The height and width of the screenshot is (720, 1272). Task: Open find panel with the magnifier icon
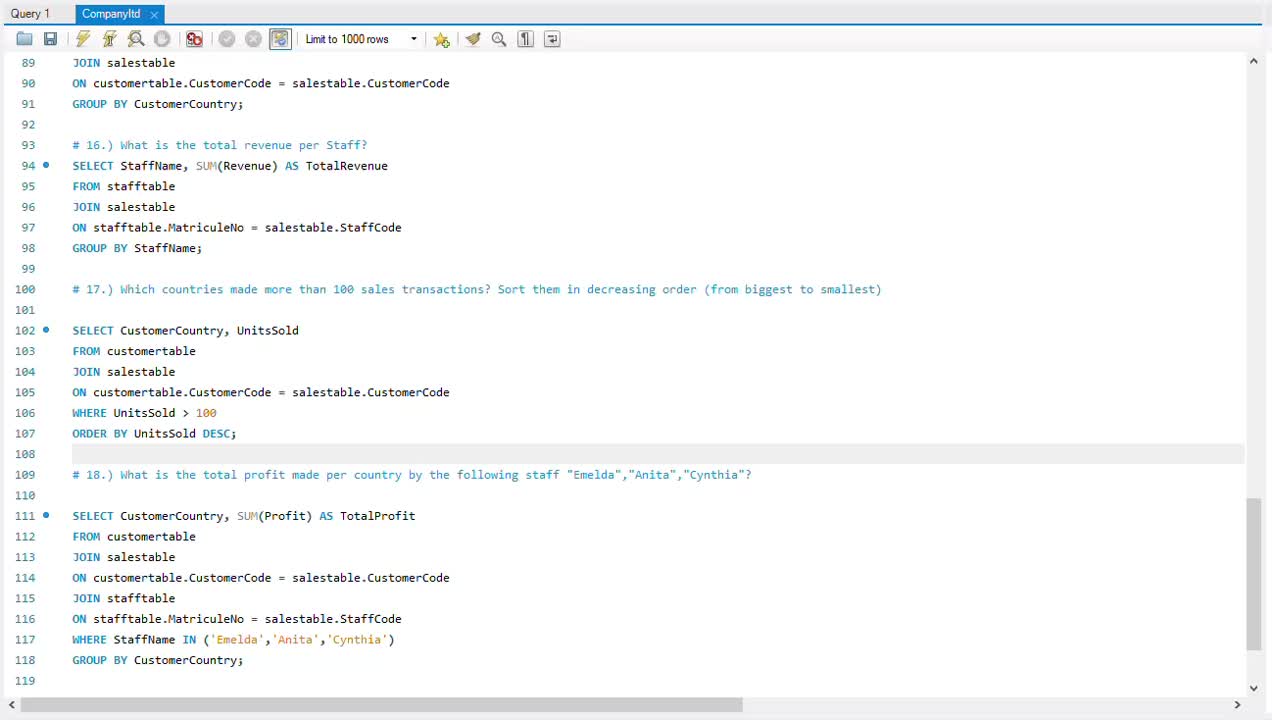click(499, 39)
